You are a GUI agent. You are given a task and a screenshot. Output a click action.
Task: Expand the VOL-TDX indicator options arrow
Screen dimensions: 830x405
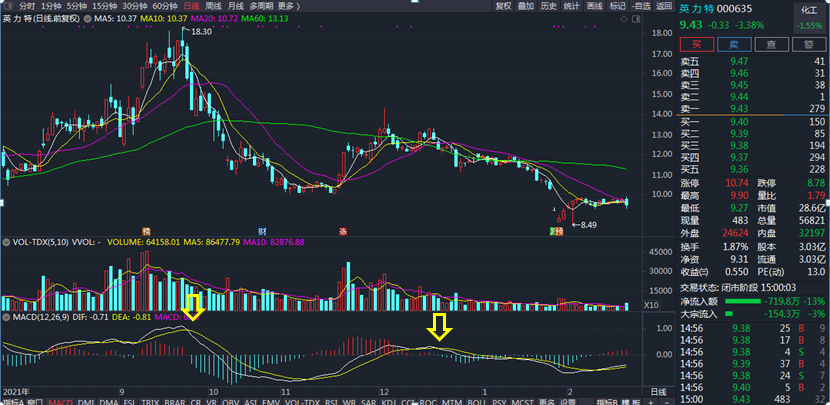tap(6, 242)
